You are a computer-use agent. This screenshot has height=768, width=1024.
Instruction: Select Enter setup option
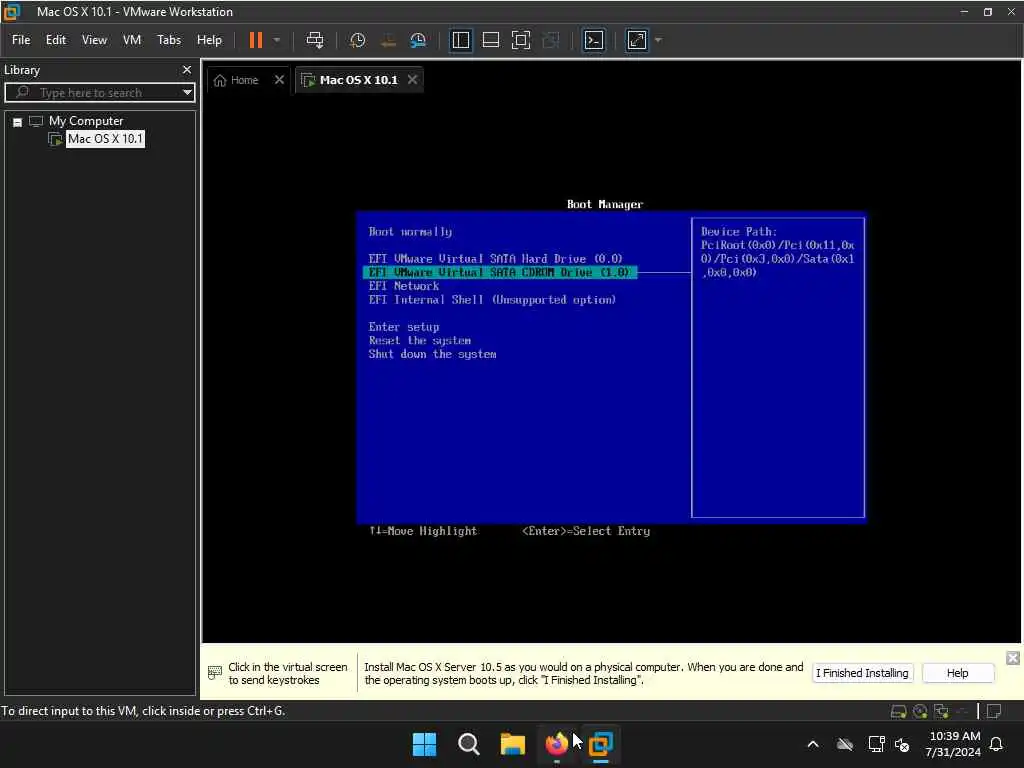click(x=404, y=327)
